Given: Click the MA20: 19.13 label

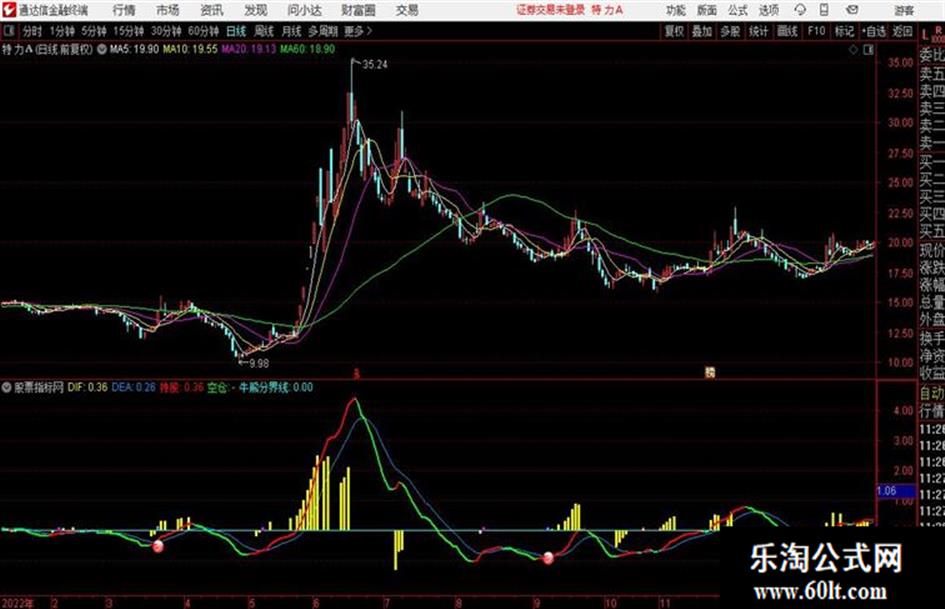Looking at the screenshot, I should pos(248,49).
